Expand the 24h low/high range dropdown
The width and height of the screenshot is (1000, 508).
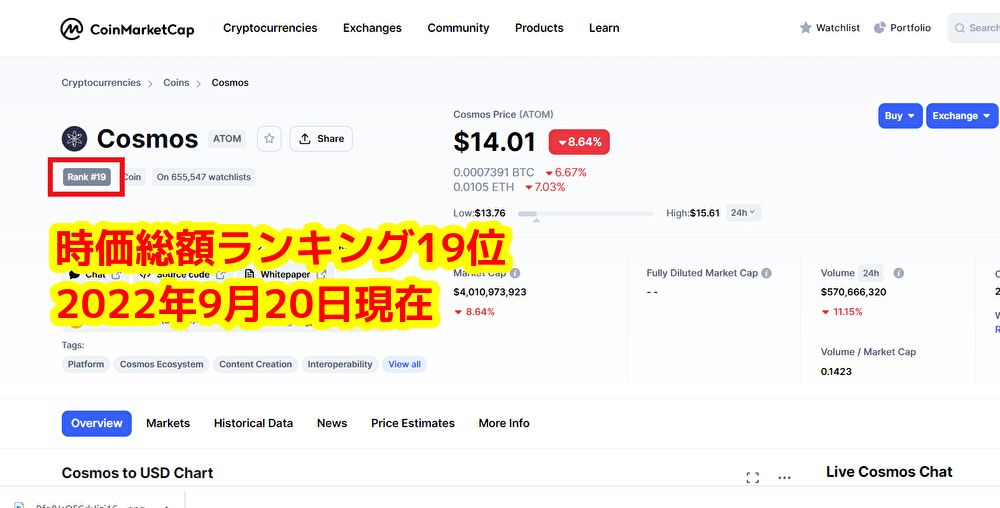coord(743,213)
